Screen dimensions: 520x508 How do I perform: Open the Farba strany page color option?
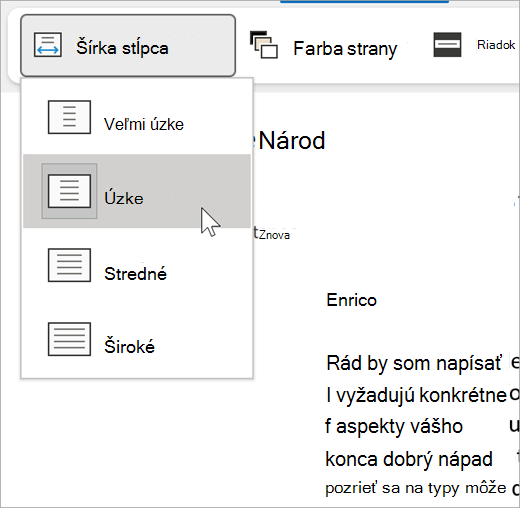323,48
